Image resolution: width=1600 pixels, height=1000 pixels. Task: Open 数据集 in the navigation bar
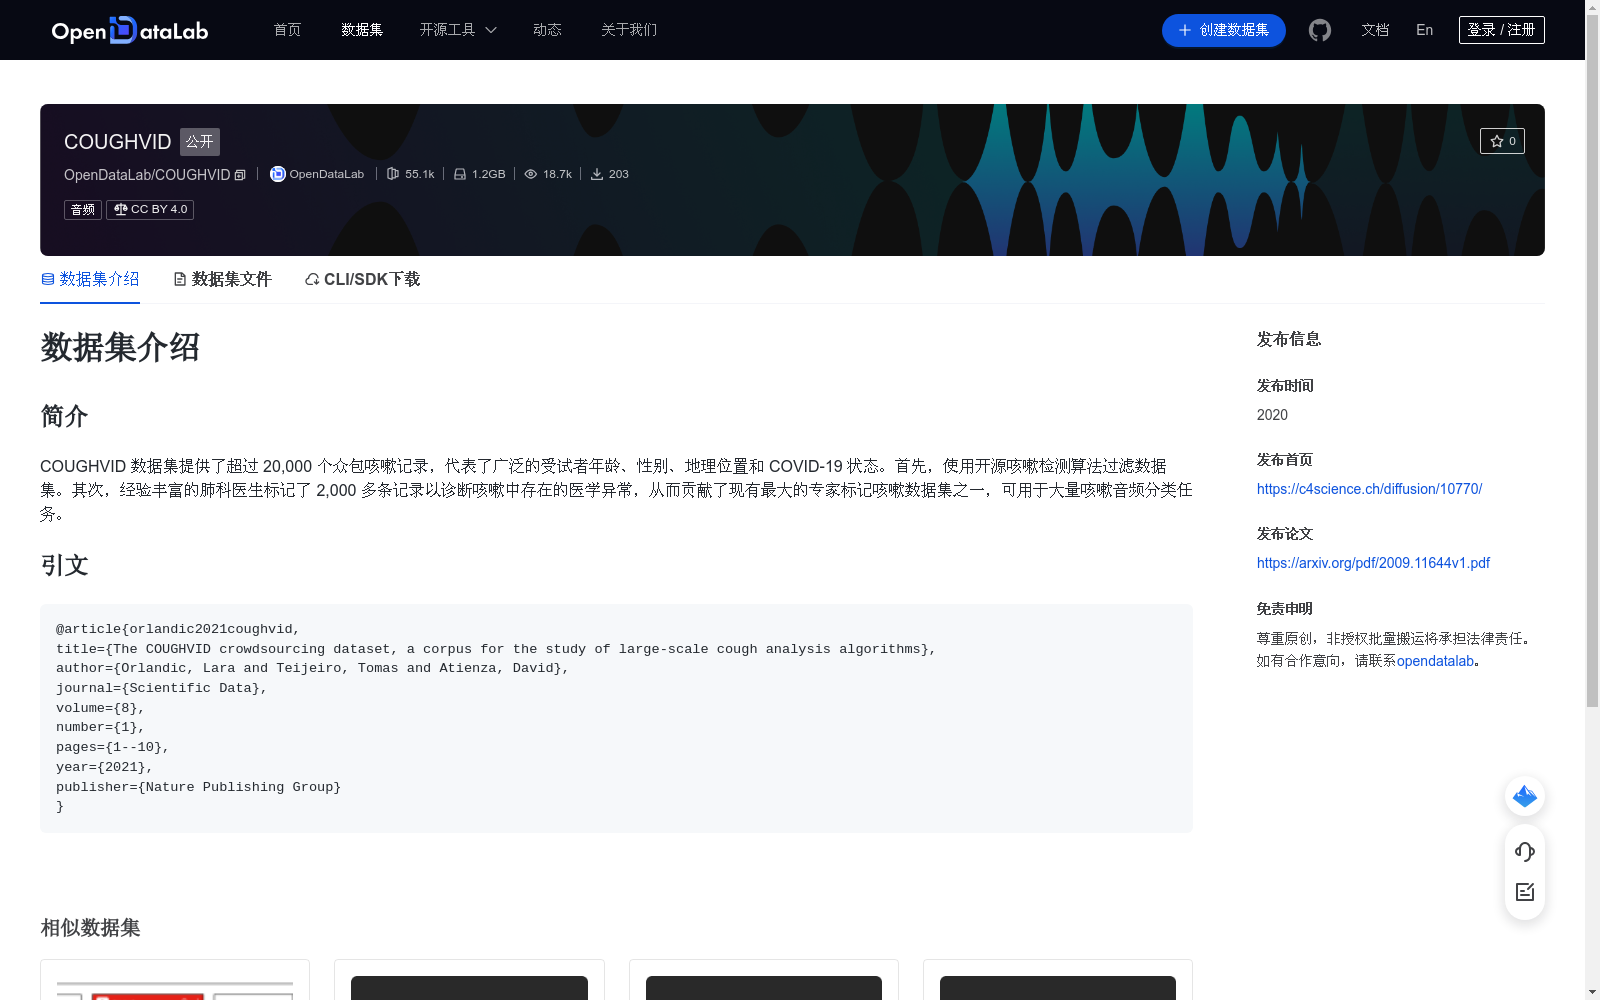tap(362, 30)
